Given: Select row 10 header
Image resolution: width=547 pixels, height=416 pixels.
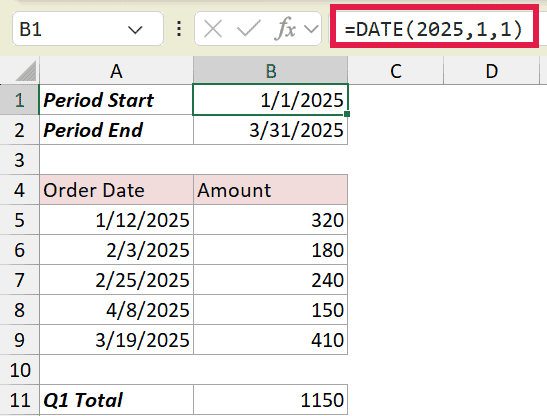Looking at the screenshot, I should pos(19,370).
